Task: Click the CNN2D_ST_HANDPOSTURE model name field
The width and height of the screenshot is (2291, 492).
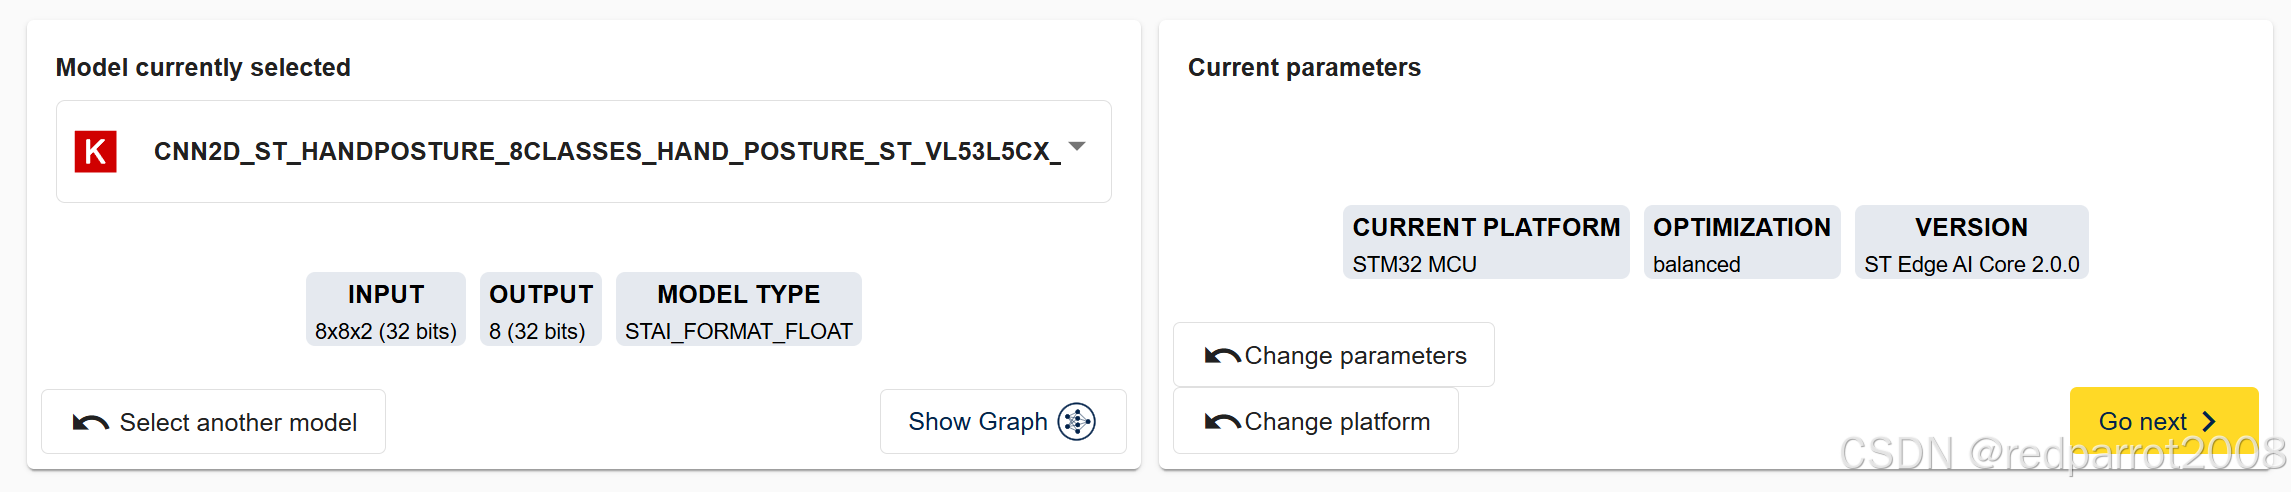Action: point(584,152)
